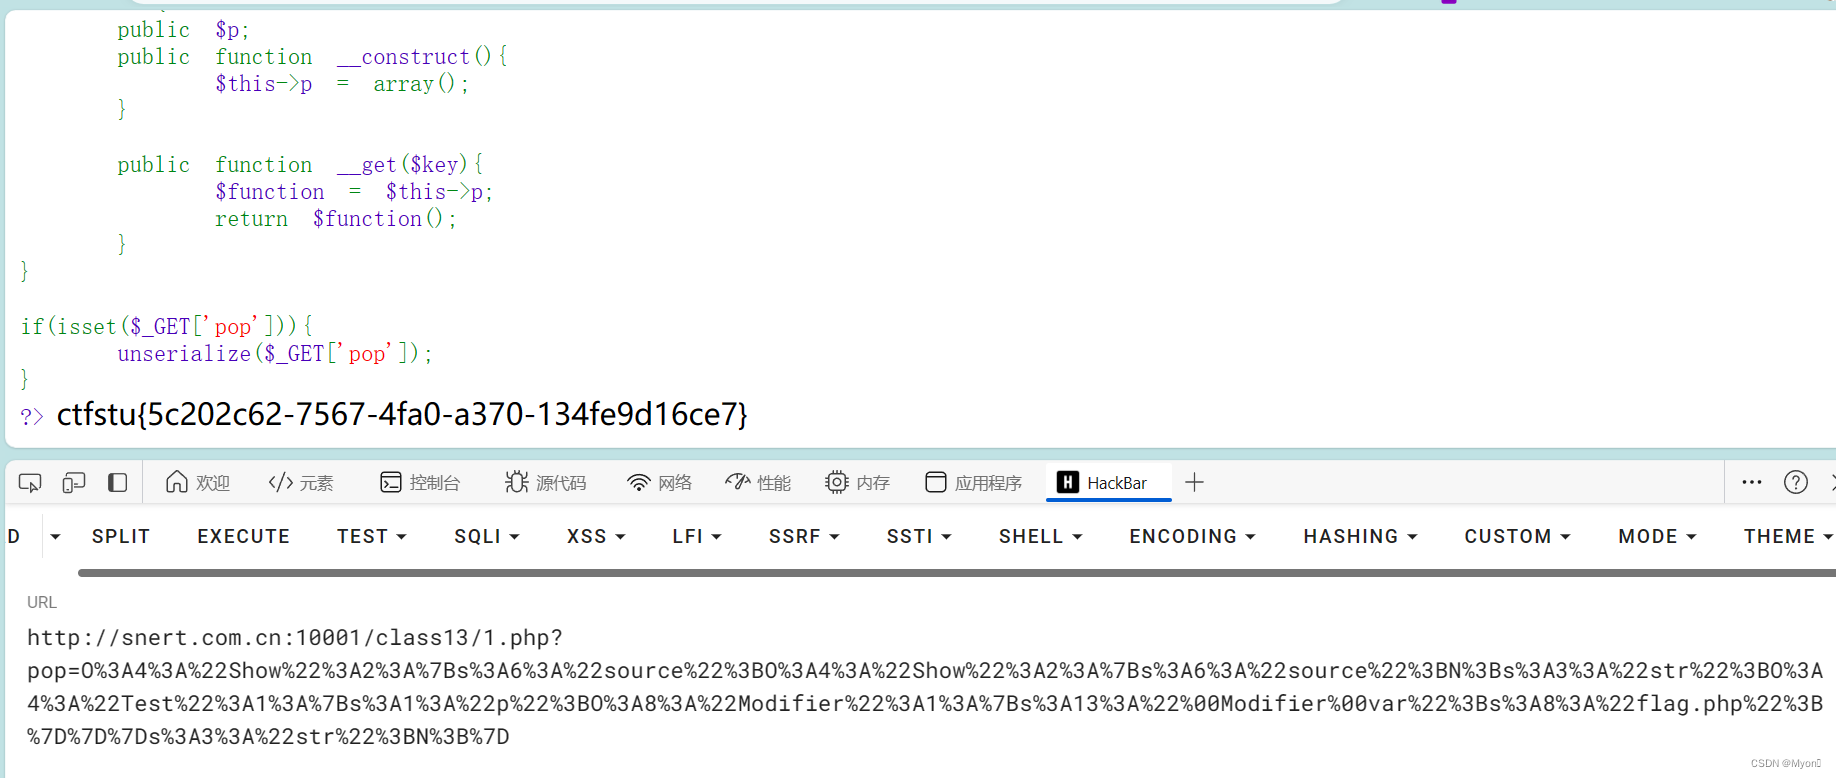1836x778 pixels.
Task: Toggle device emulation icon
Action: [x=74, y=483]
